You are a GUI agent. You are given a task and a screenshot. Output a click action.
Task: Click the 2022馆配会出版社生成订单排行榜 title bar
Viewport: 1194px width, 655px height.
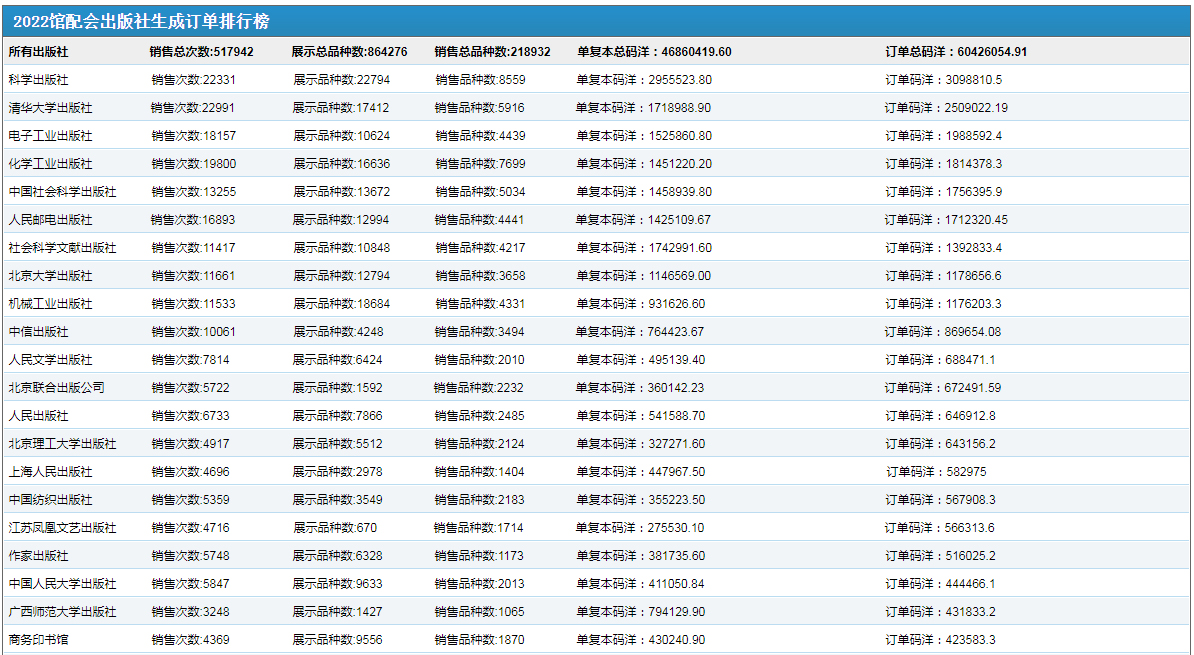pos(141,22)
